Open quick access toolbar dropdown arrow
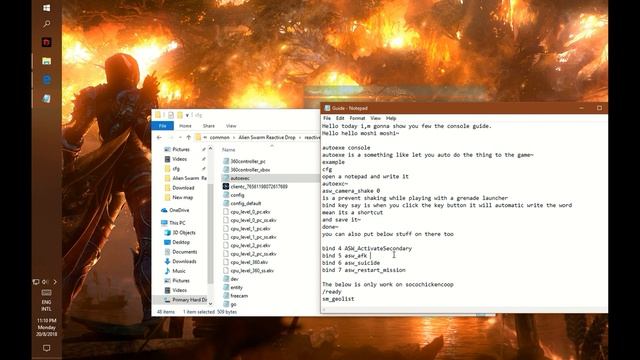Image resolution: width=640 pixels, height=360 pixels. (x=187, y=115)
